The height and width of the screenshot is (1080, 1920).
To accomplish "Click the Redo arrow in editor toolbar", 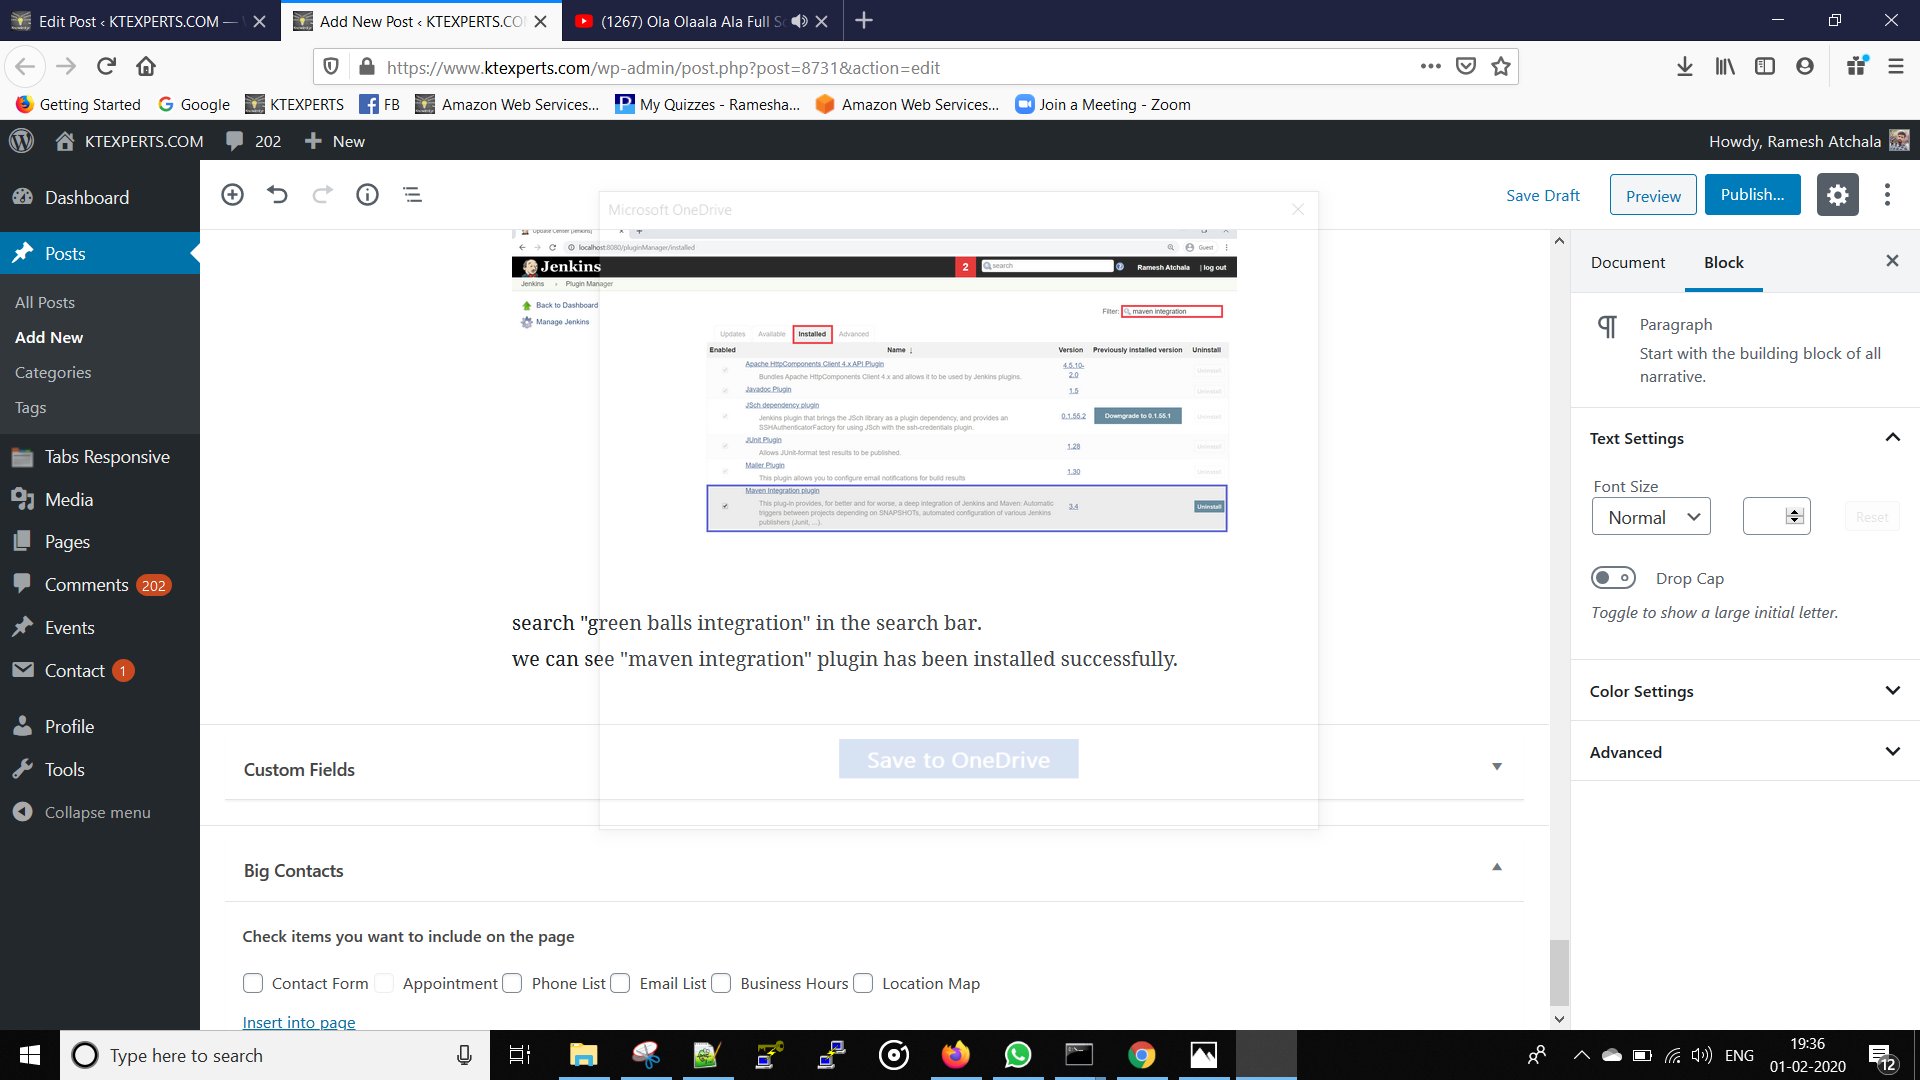I will [x=322, y=194].
